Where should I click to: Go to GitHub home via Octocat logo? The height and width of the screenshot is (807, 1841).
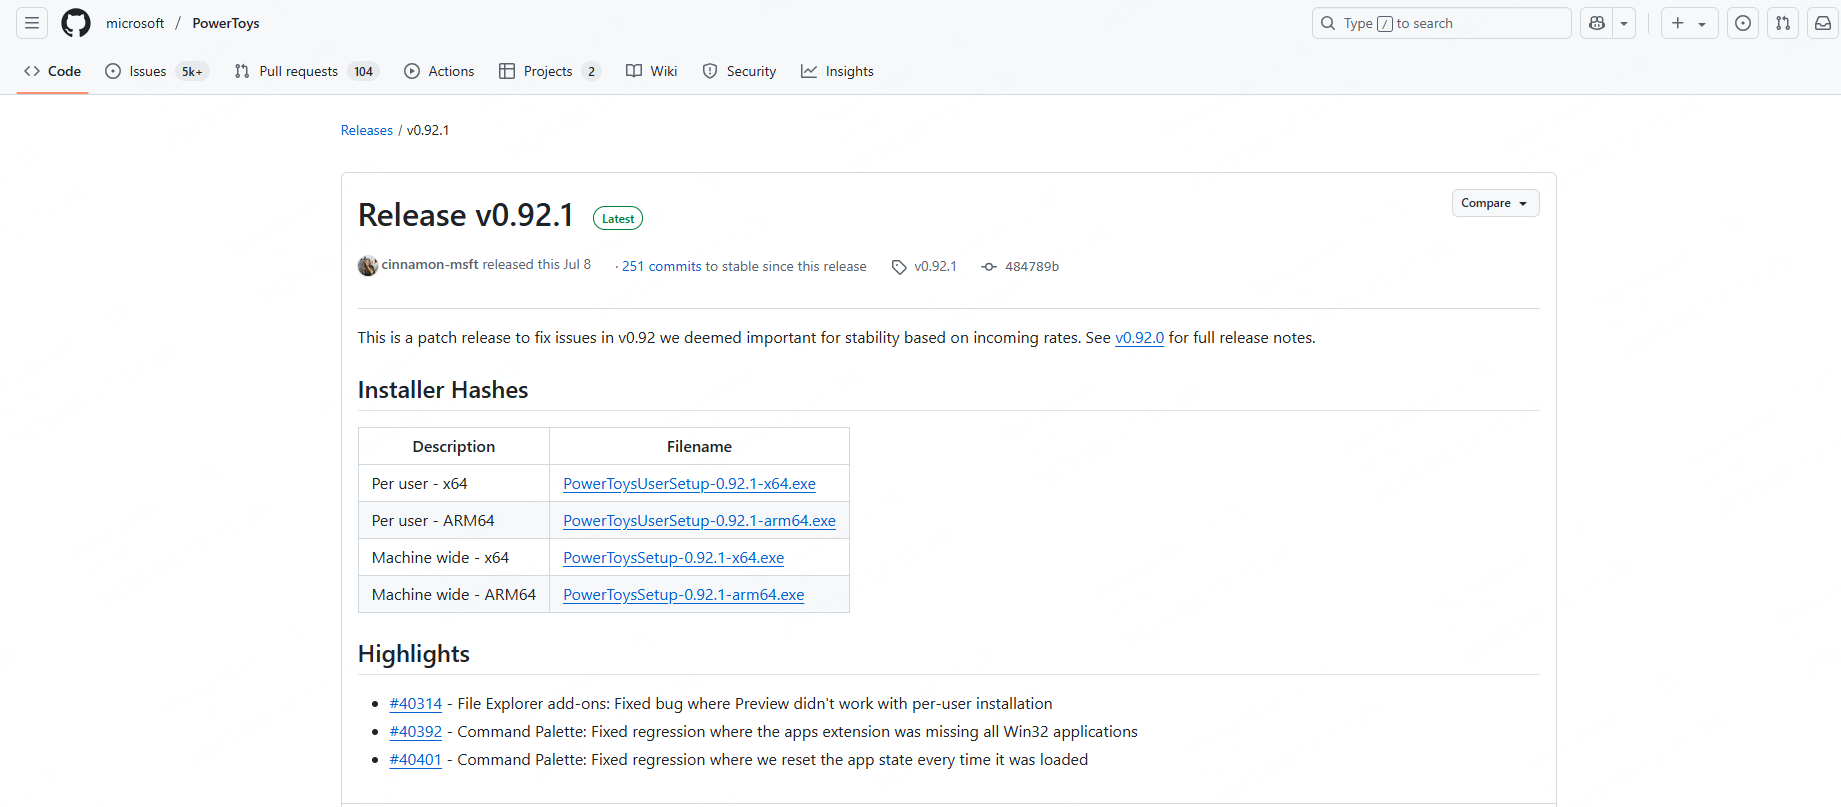76,23
